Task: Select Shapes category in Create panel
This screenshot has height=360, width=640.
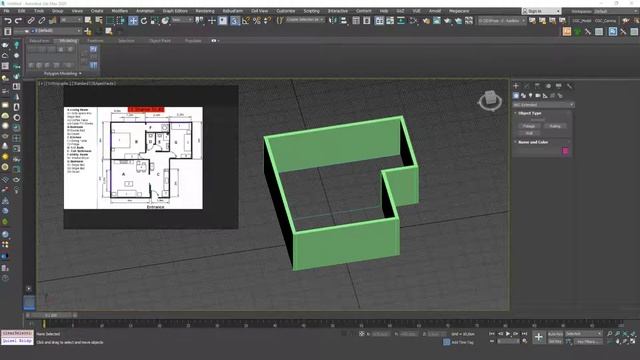Action: coord(523,96)
